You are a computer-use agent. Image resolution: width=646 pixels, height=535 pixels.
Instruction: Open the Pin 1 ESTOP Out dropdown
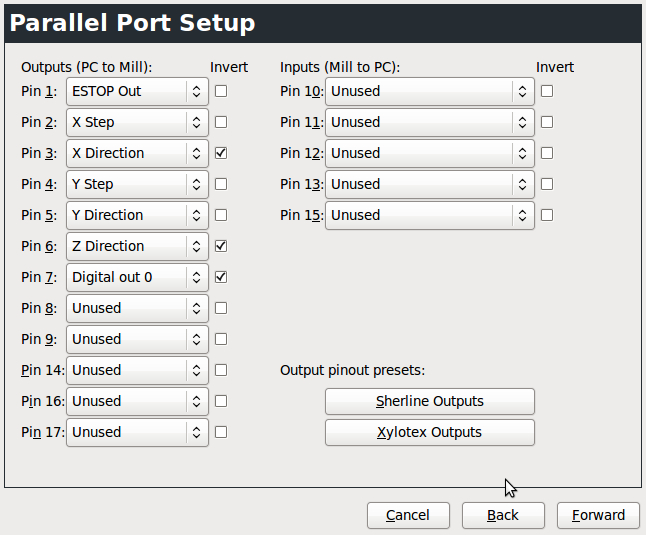click(x=137, y=91)
